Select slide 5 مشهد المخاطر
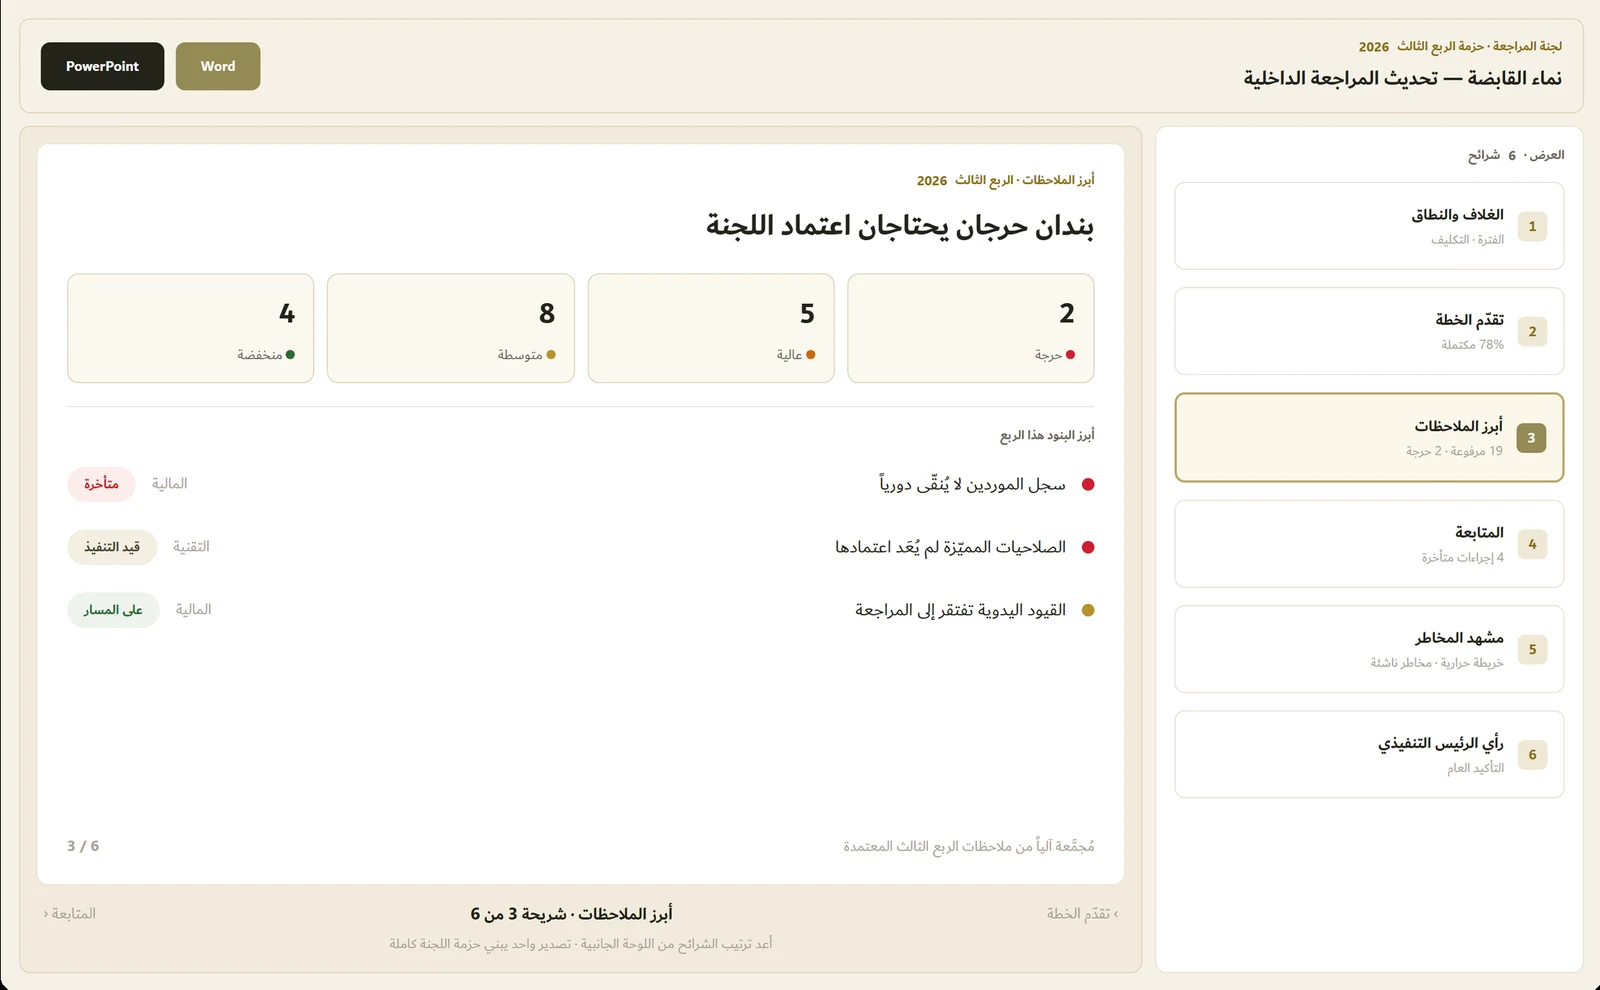The width and height of the screenshot is (1600, 990). click(x=1369, y=649)
